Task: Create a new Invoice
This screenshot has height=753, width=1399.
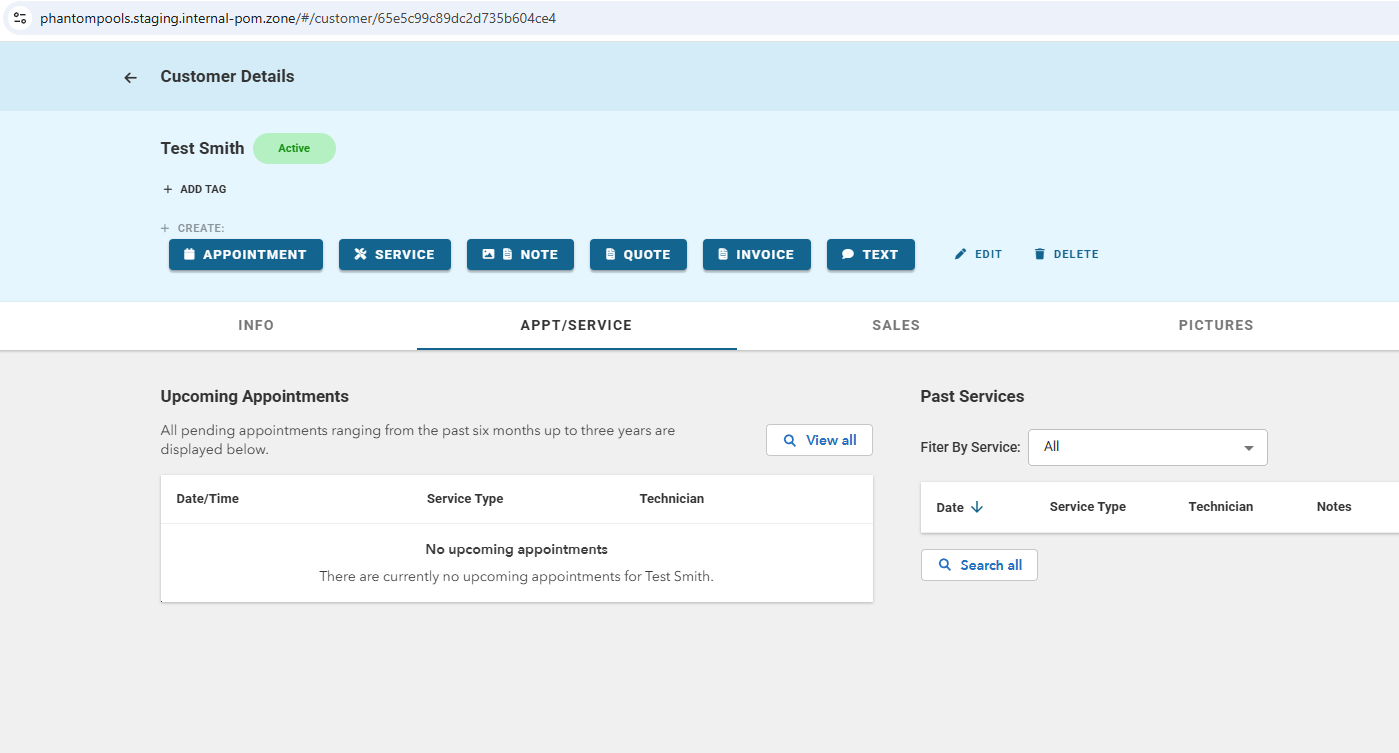Action: (756, 254)
